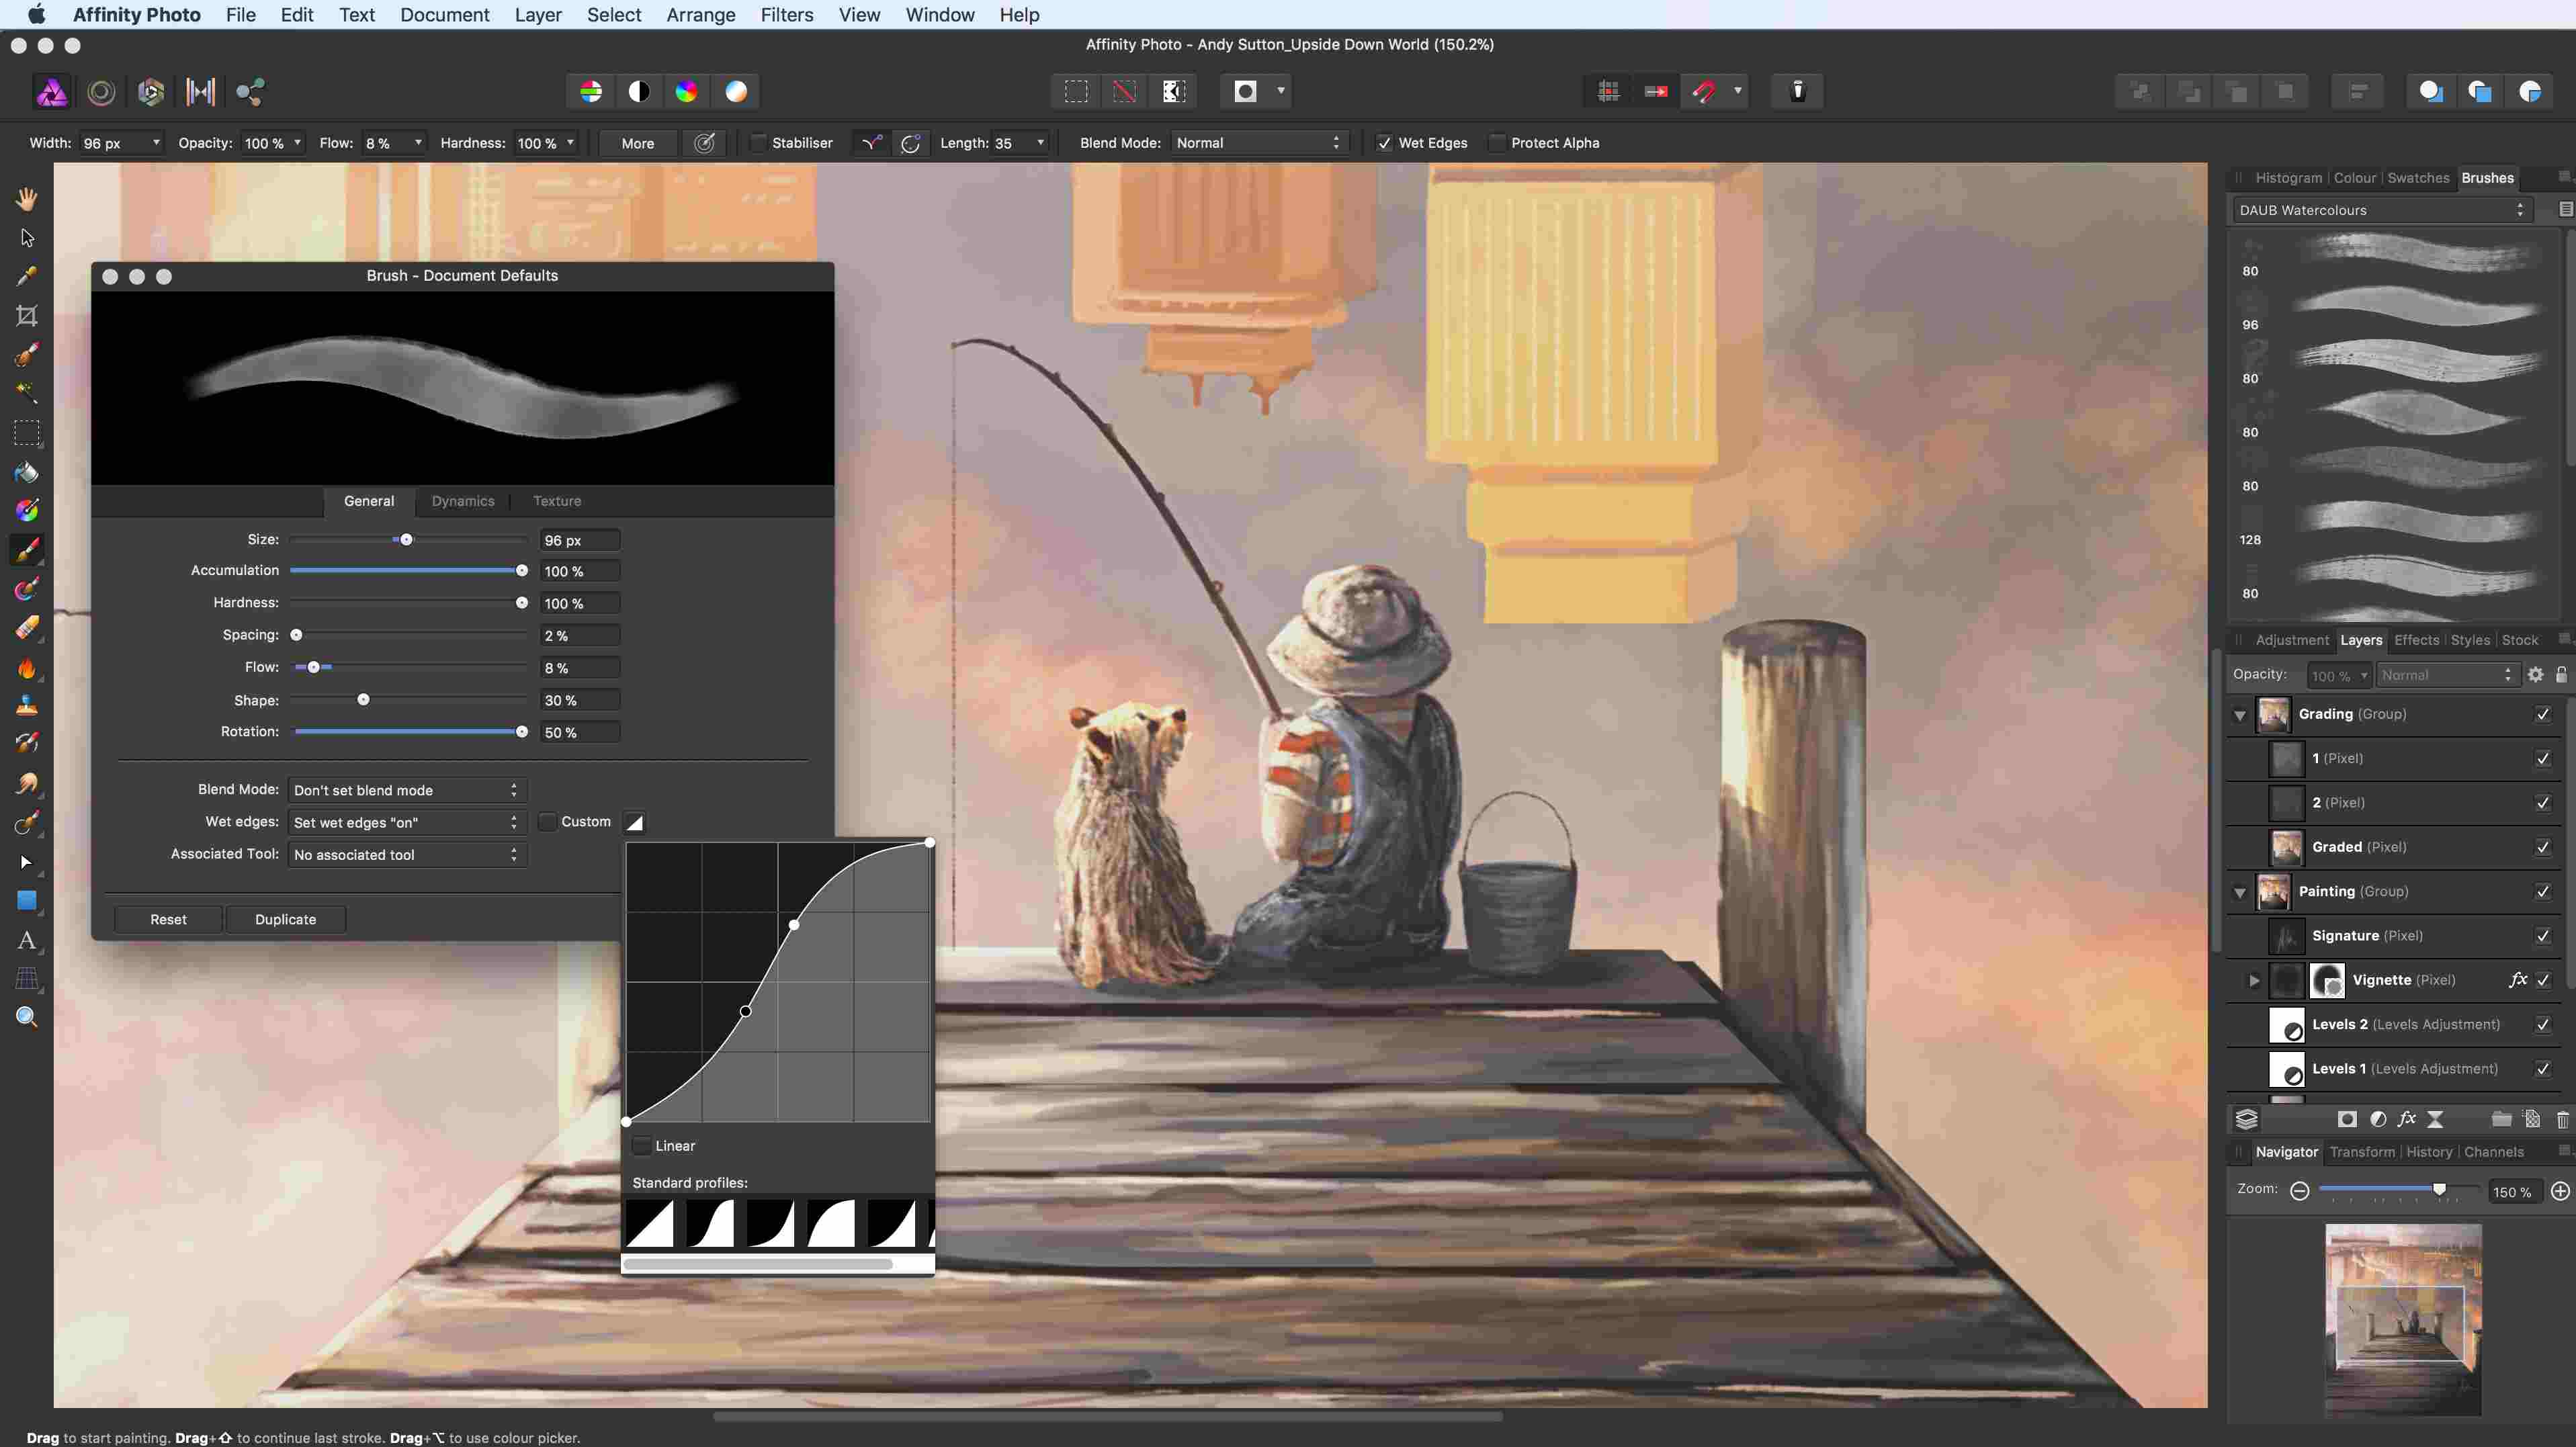Screen dimensions: 2576x1447
Task: Hide the Signature layer via its checkbox
Action: [2543, 936]
